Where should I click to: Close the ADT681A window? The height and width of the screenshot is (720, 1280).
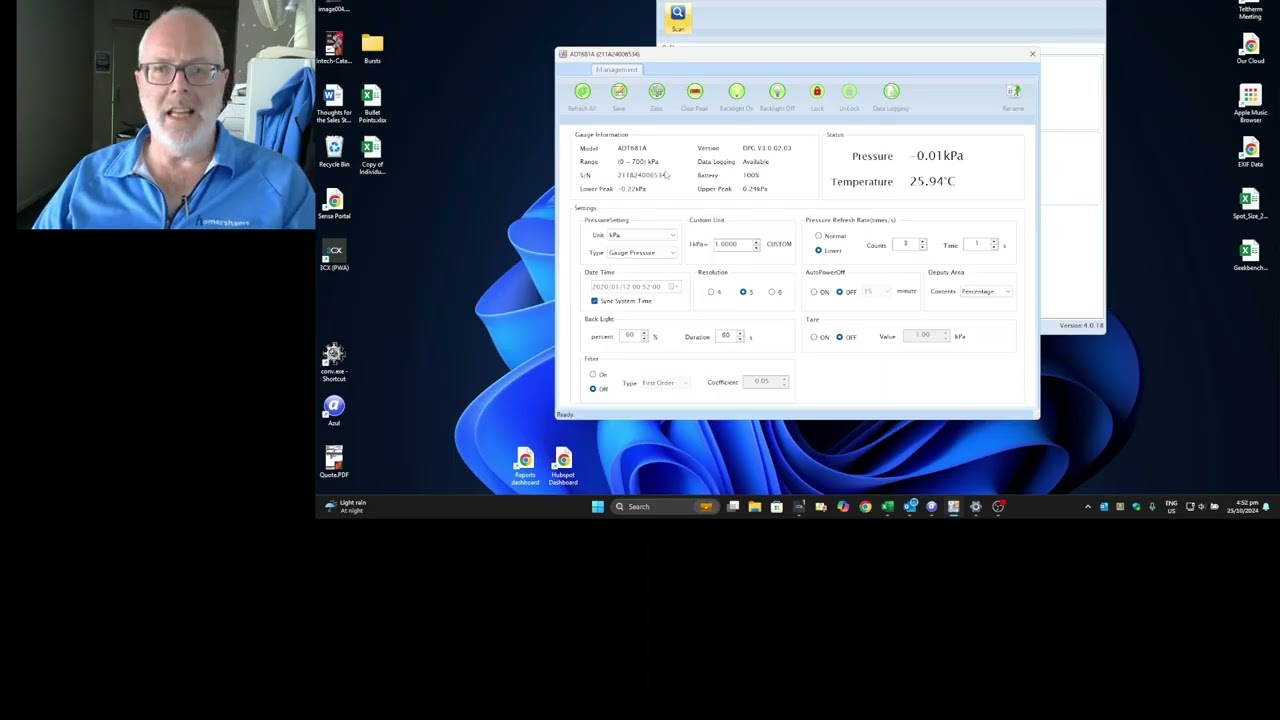1032,54
